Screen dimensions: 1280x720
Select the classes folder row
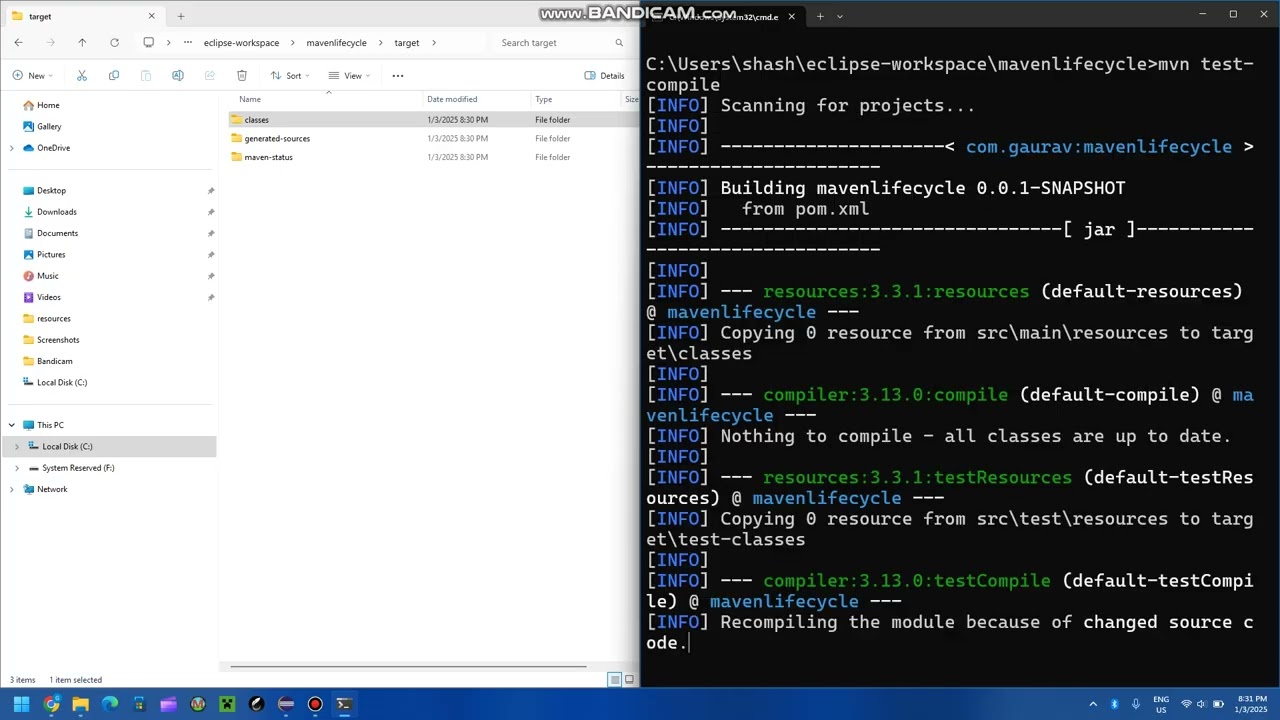432,120
